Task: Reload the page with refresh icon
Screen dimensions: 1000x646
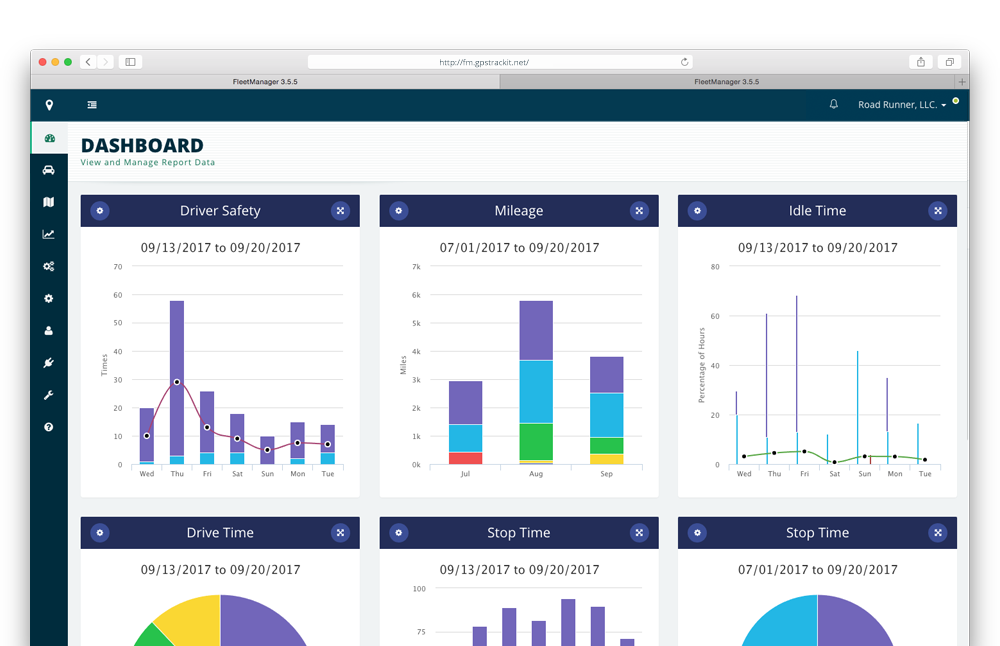Action: point(684,62)
